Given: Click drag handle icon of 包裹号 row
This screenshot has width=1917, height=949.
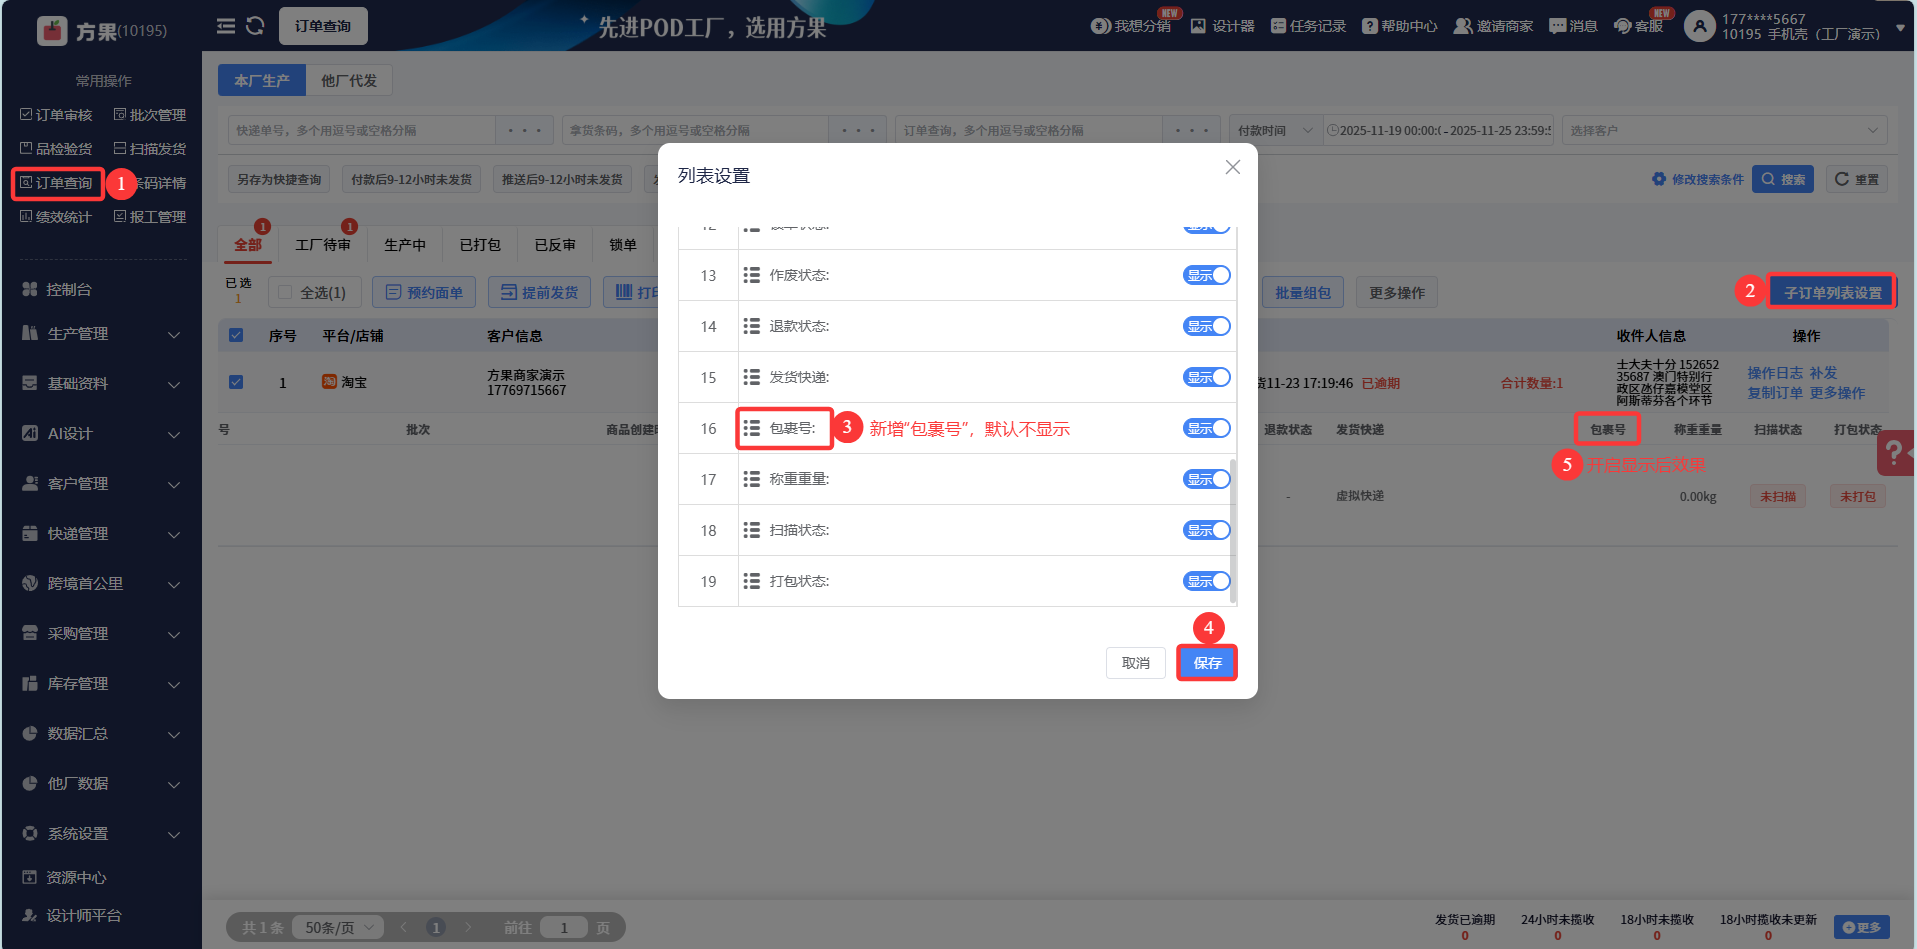Looking at the screenshot, I should (752, 428).
